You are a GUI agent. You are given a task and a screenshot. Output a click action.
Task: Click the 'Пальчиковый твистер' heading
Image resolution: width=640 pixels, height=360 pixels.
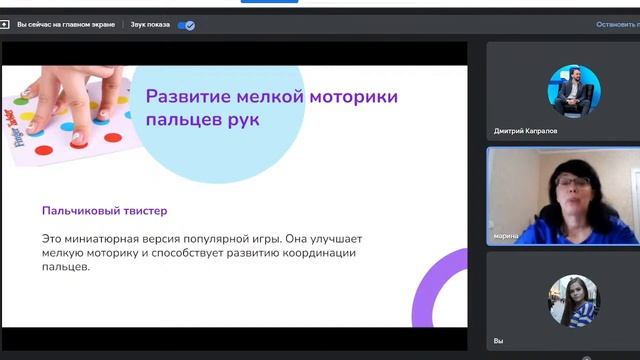pyautogui.click(x=104, y=211)
